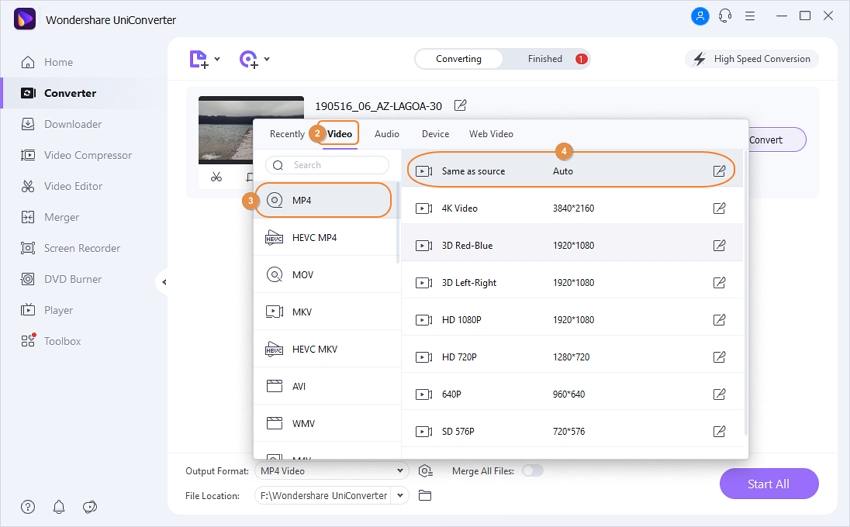
Task: Show the Converting list tab
Action: click(x=459, y=59)
